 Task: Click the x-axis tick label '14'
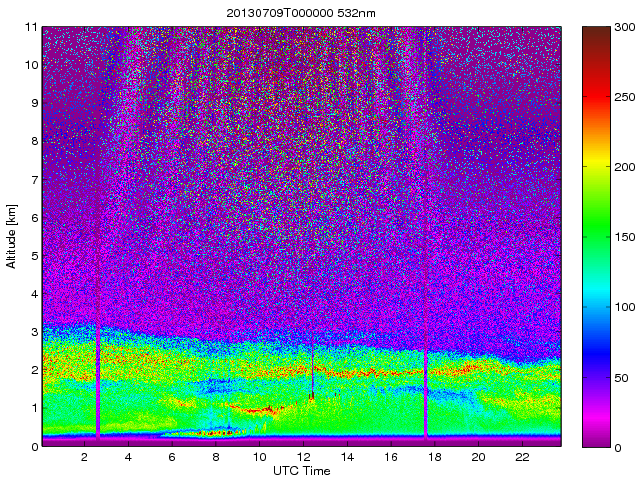tap(347, 457)
